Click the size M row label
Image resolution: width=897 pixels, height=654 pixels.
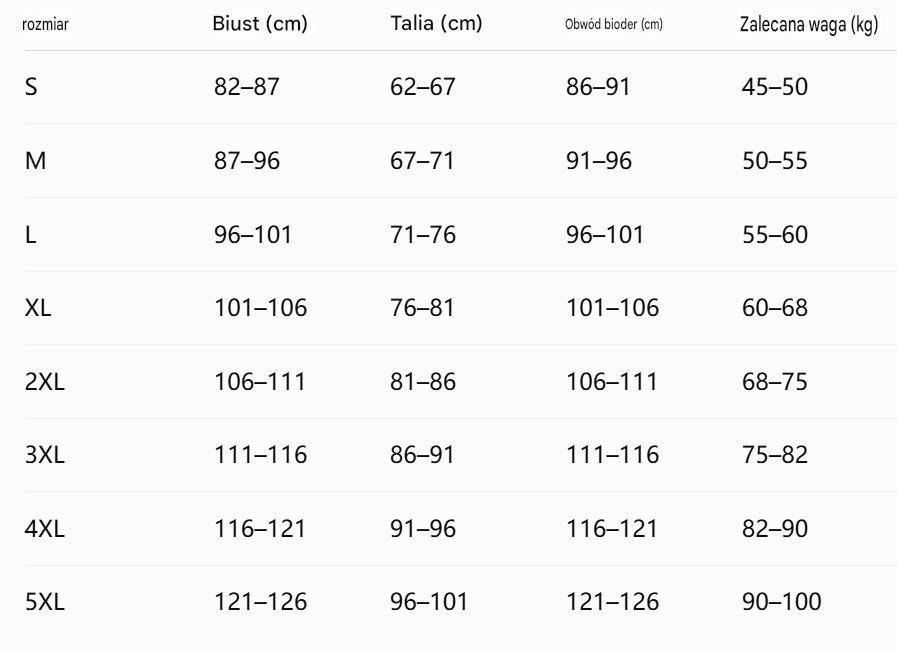click(x=35, y=161)
